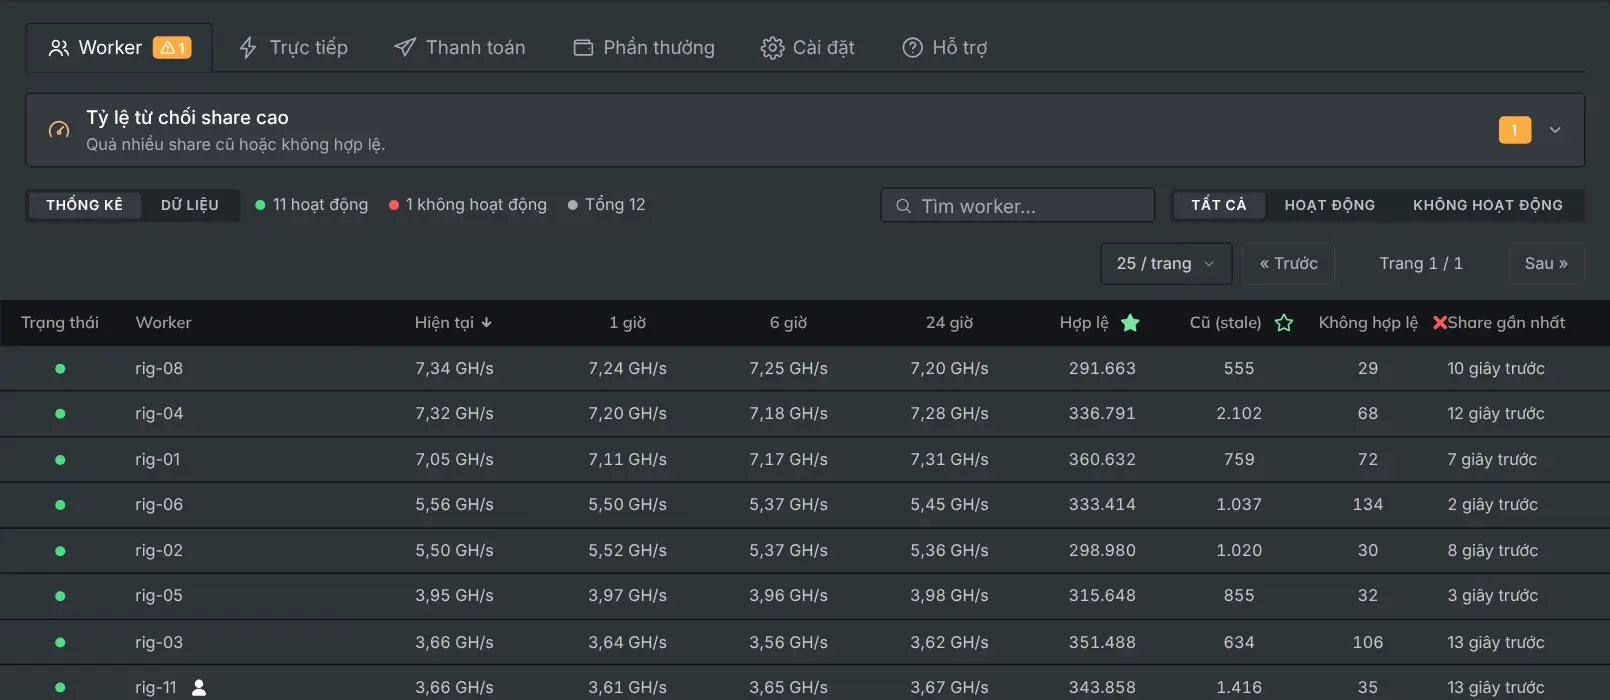Open worker rig-06
Viewport: 1610px width, 700px height.
(159, 505)
